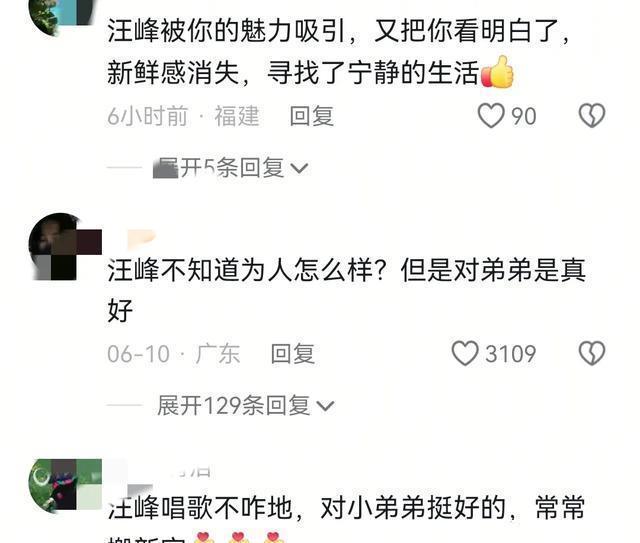The width and height of the screenshot is (640, 543).
Task: Tap the heart on the 3109-like comment
Action: click(x=465, y=353)
